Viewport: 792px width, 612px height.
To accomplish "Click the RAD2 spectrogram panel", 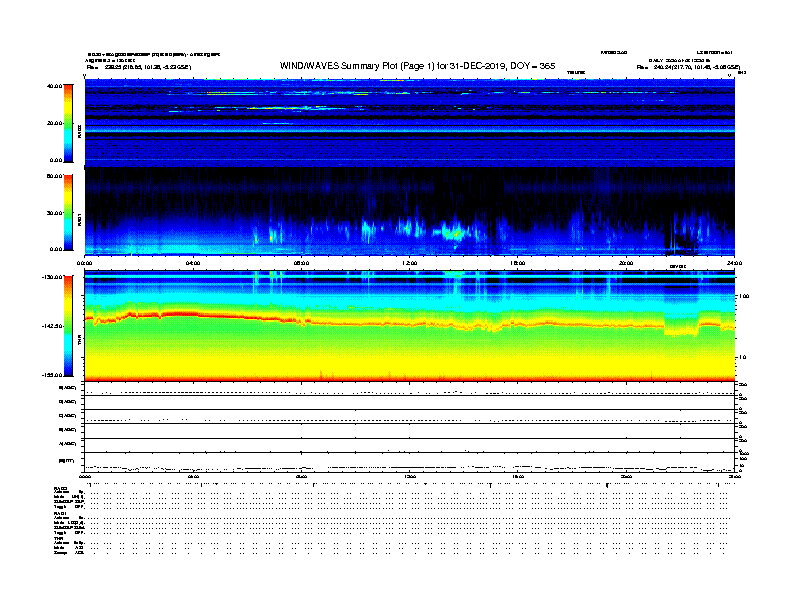I will pyautogui.click(x=410, y=123).
